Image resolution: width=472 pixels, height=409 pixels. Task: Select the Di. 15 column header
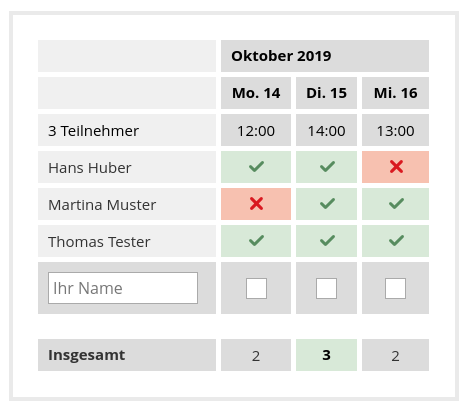click(326, 93)
